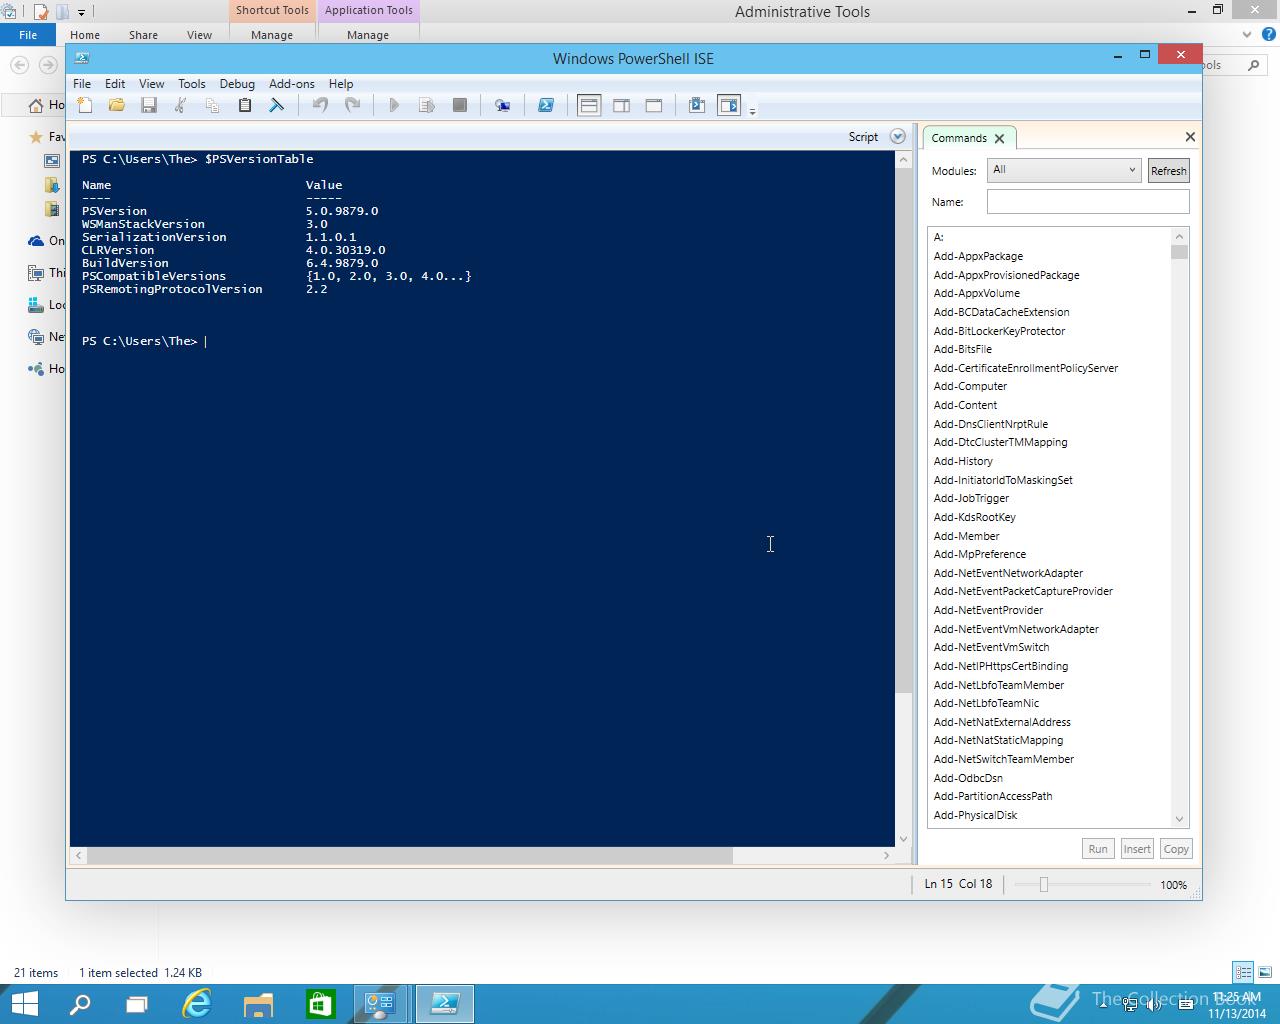The width and height of the screenshot is (1280, 1024).
Task: Click the Copy icon in ISE toolbar
Action: (x=212, y=105)
